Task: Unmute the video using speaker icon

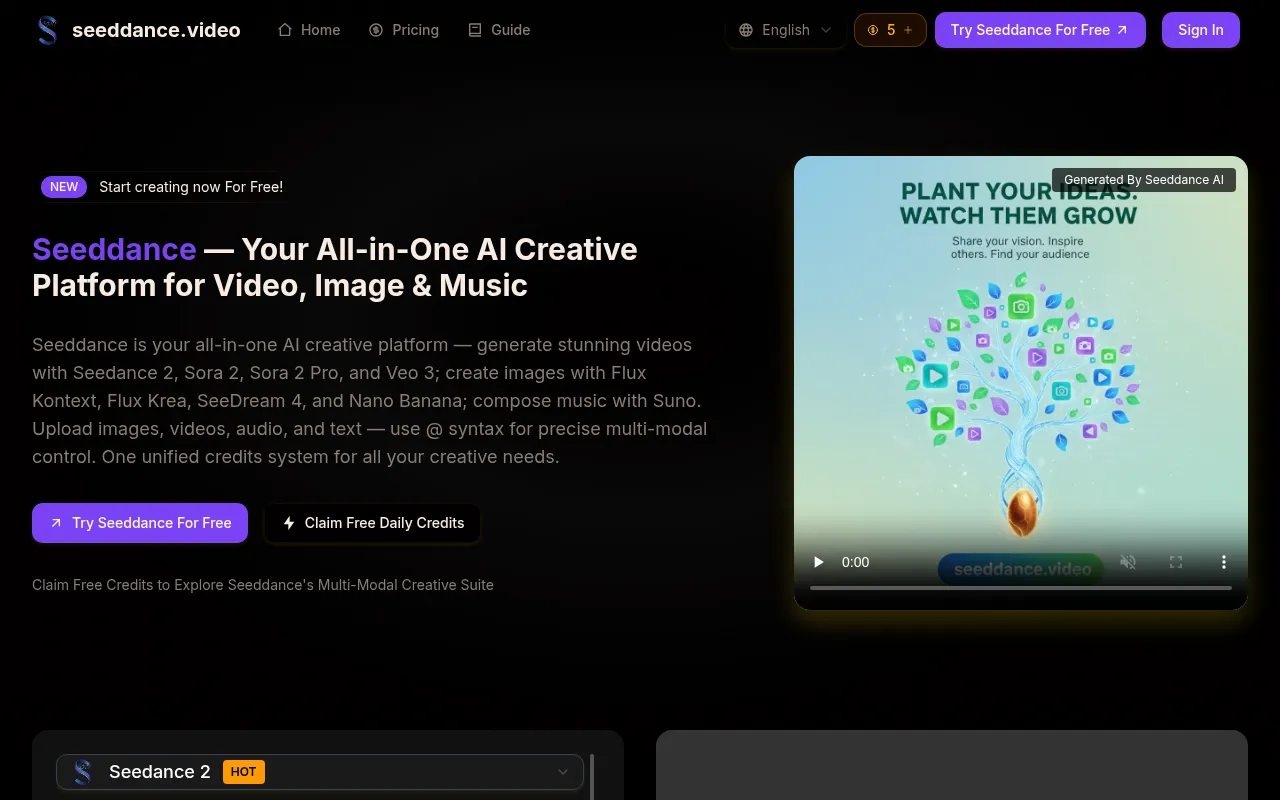Action: (x=1128, y=562)
